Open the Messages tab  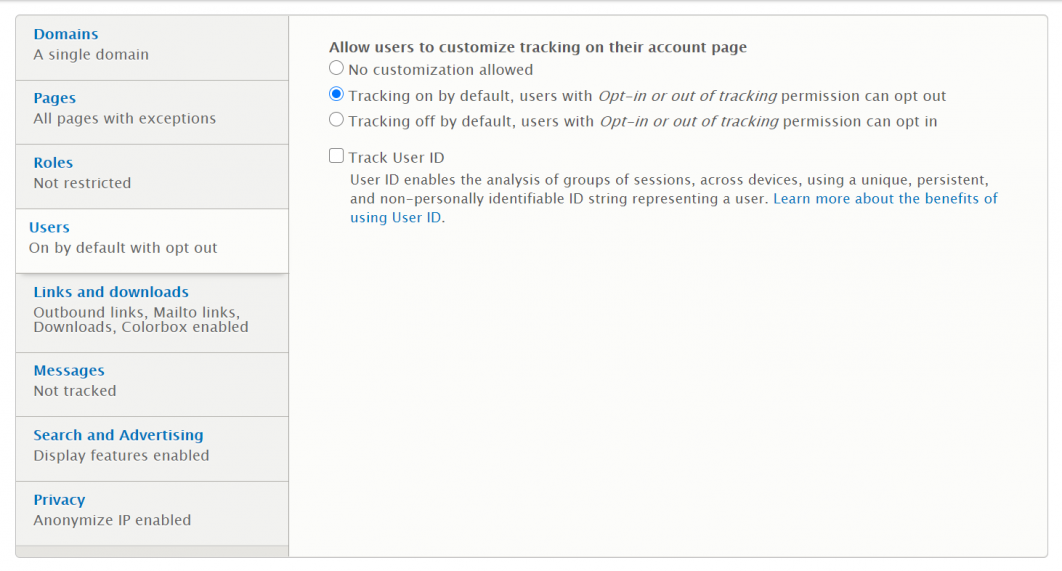pos(69,371)
